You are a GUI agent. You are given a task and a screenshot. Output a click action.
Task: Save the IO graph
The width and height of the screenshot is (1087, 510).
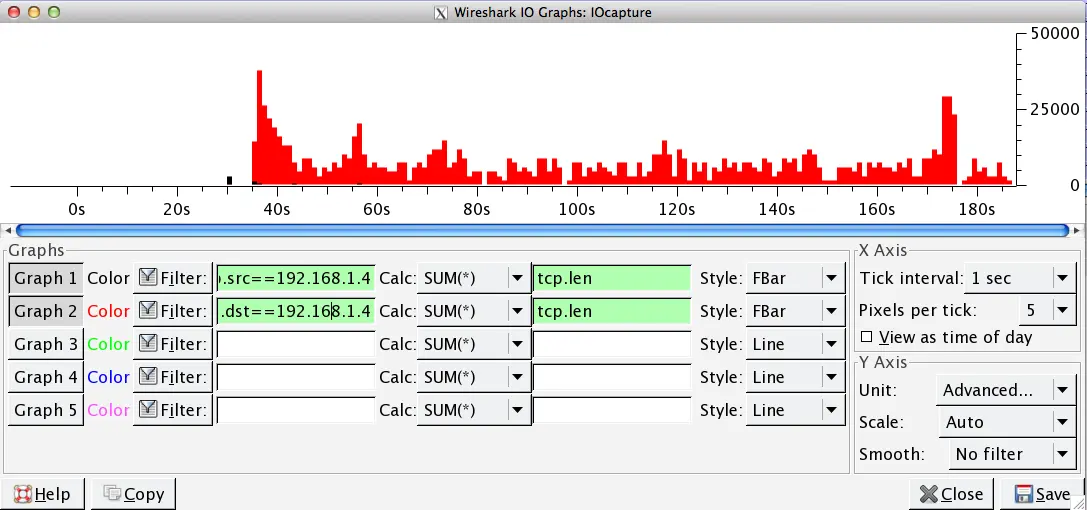coord(1042,494)
